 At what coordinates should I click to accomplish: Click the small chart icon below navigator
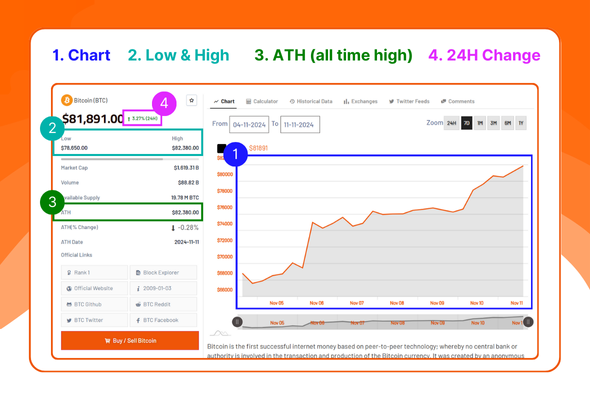point(220,333)
